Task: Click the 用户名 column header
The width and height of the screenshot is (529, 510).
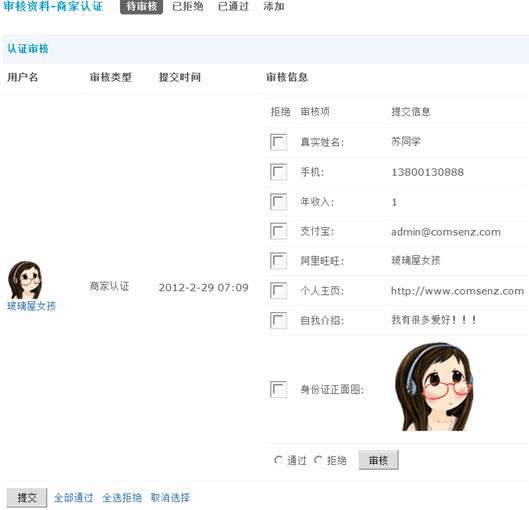Action: (23, 77)
